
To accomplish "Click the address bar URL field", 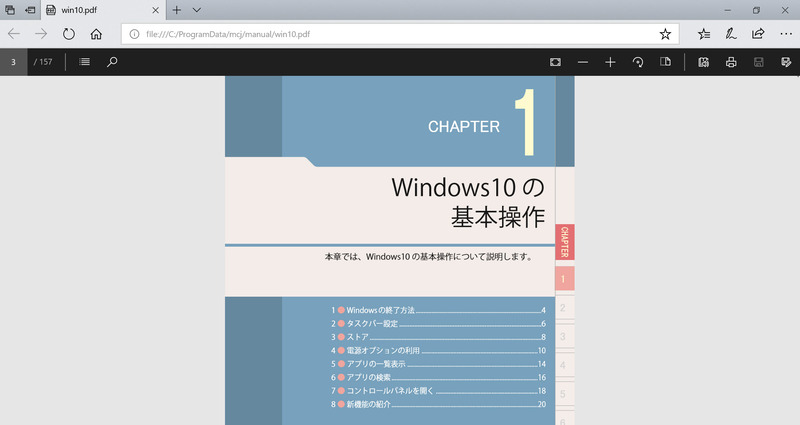I will (400, 34).
